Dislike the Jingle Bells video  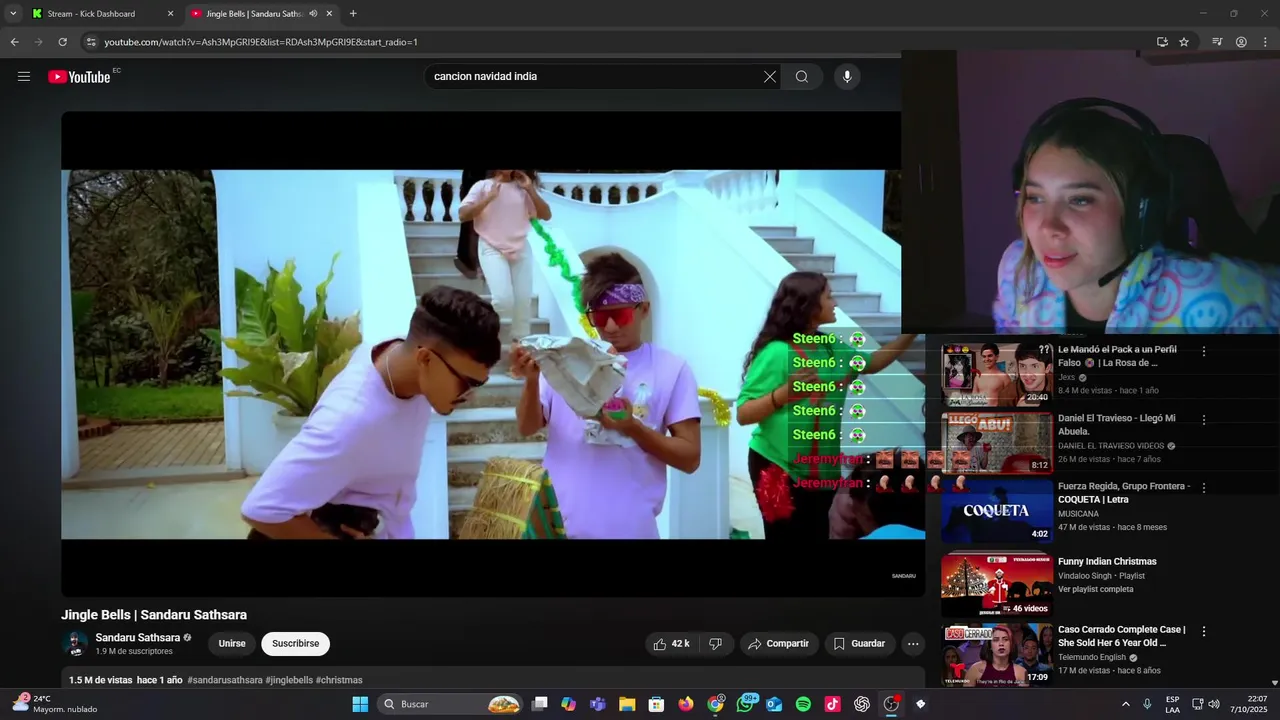[716, 644]
